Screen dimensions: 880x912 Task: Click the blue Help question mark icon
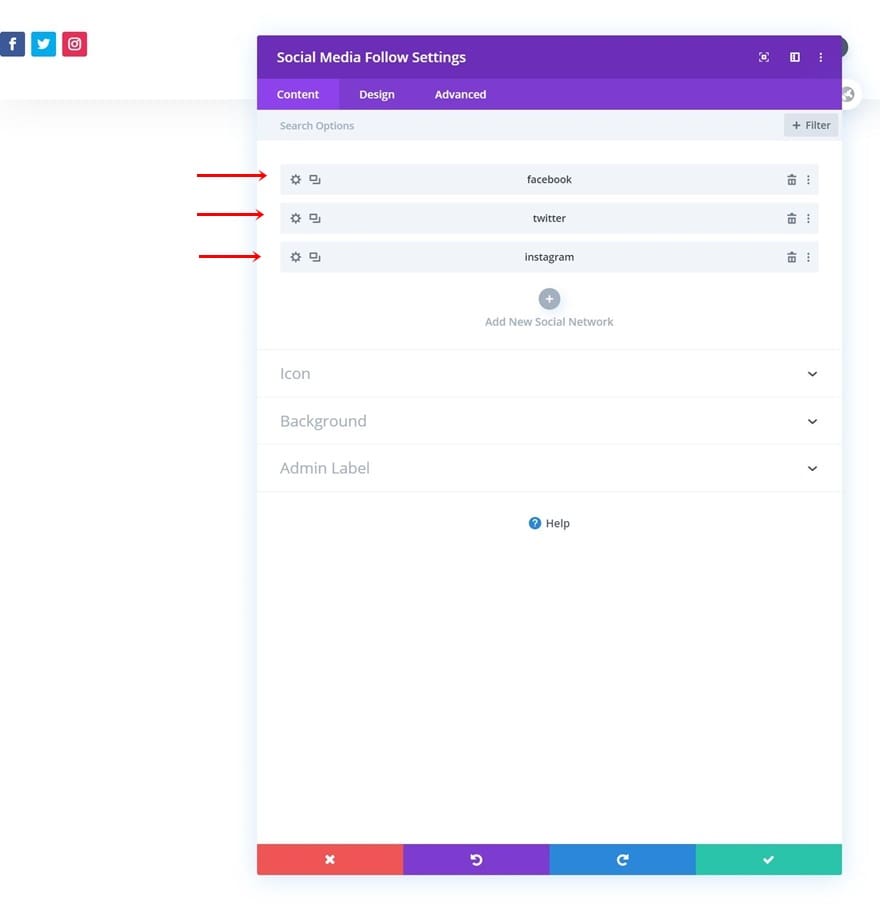(x=535, y=523)
